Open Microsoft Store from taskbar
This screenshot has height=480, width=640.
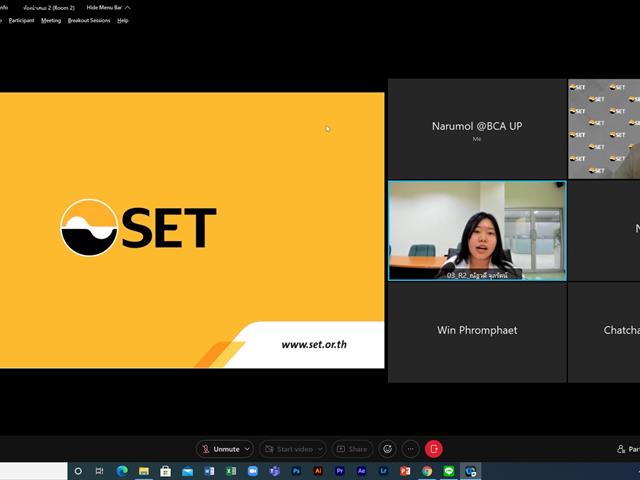point(165,471)
